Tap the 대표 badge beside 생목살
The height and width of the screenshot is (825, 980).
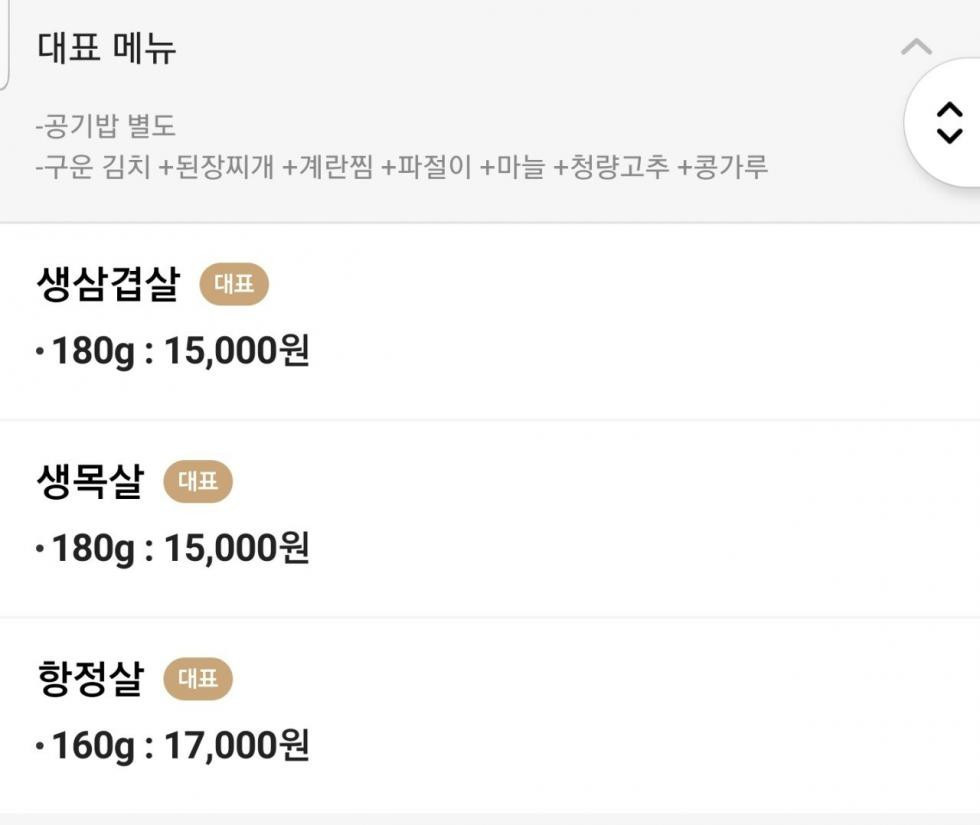[198, 482]
